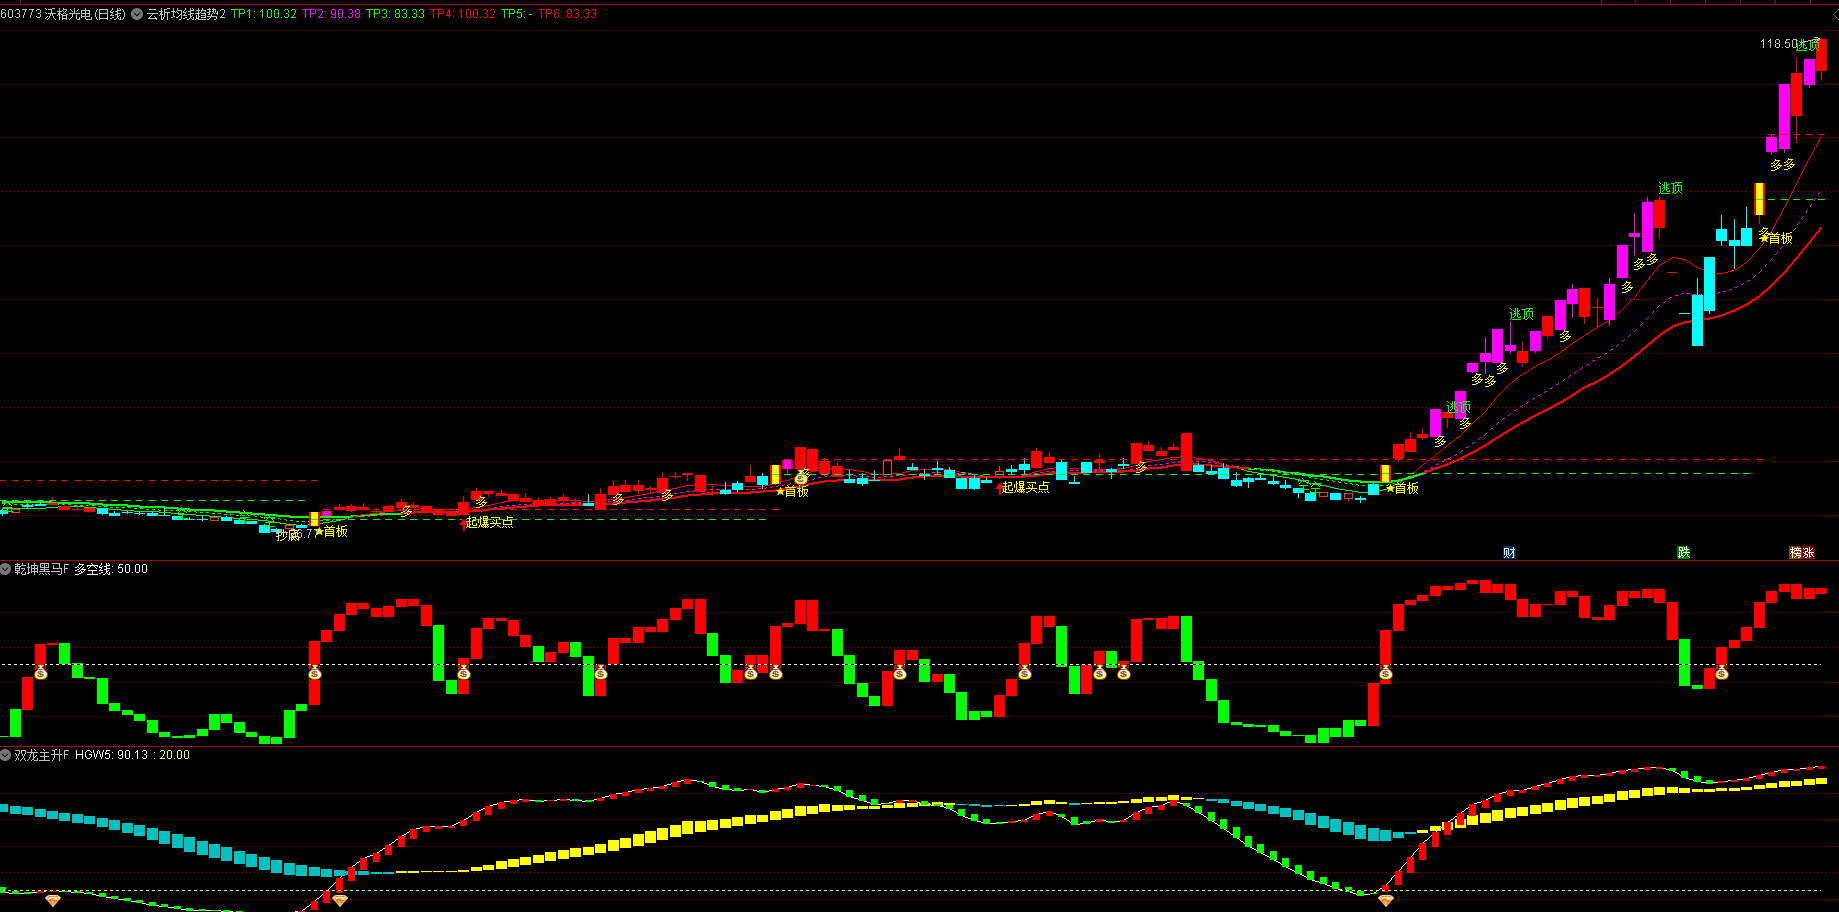Click the 双龙主升F indicator name
Image resolution: width=1839 pixels, height=912 pixels.
[x=42, y=755]
